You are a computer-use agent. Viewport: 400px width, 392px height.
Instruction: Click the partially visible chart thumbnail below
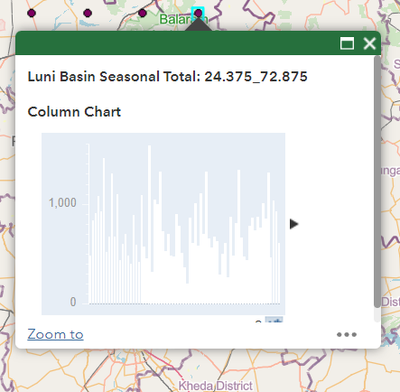[x=274, y=319]
